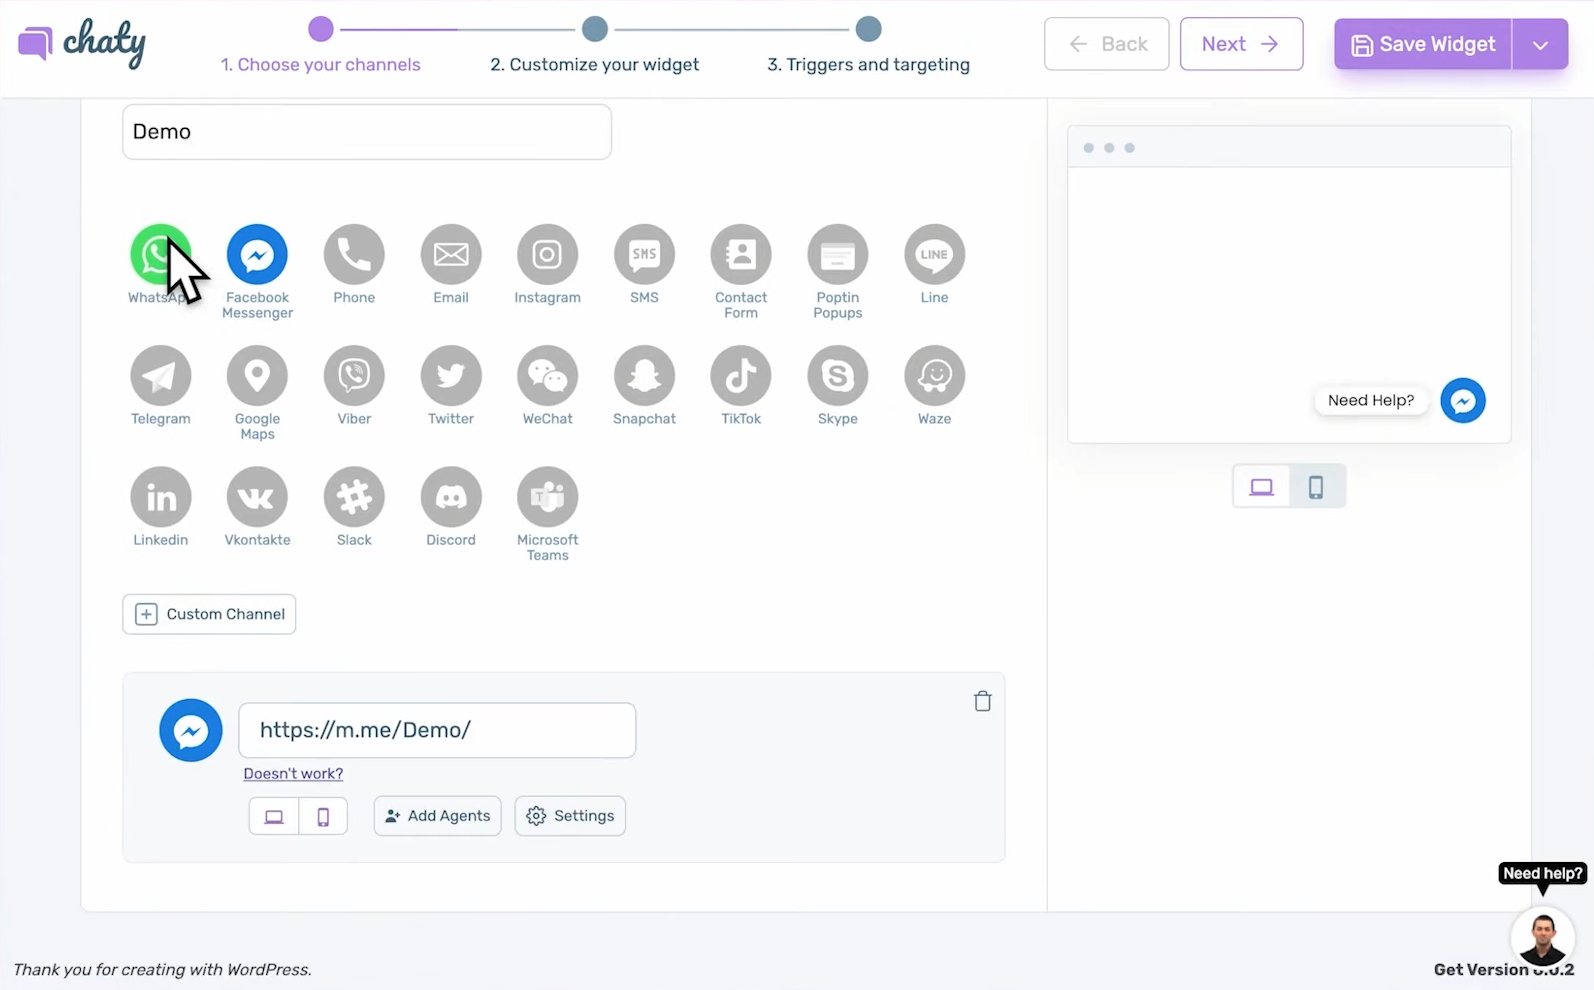Select the Telegram channel icon
The height and width of the screenshot is (990, 1594).
click(160, 376)
